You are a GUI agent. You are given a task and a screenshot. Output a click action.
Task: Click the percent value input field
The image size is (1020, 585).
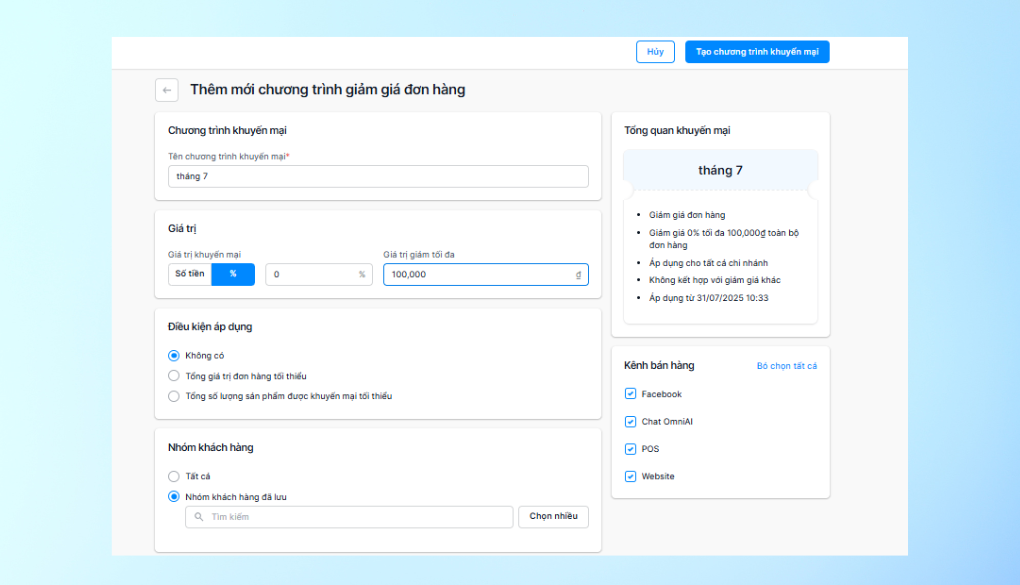tap(319, 275)
